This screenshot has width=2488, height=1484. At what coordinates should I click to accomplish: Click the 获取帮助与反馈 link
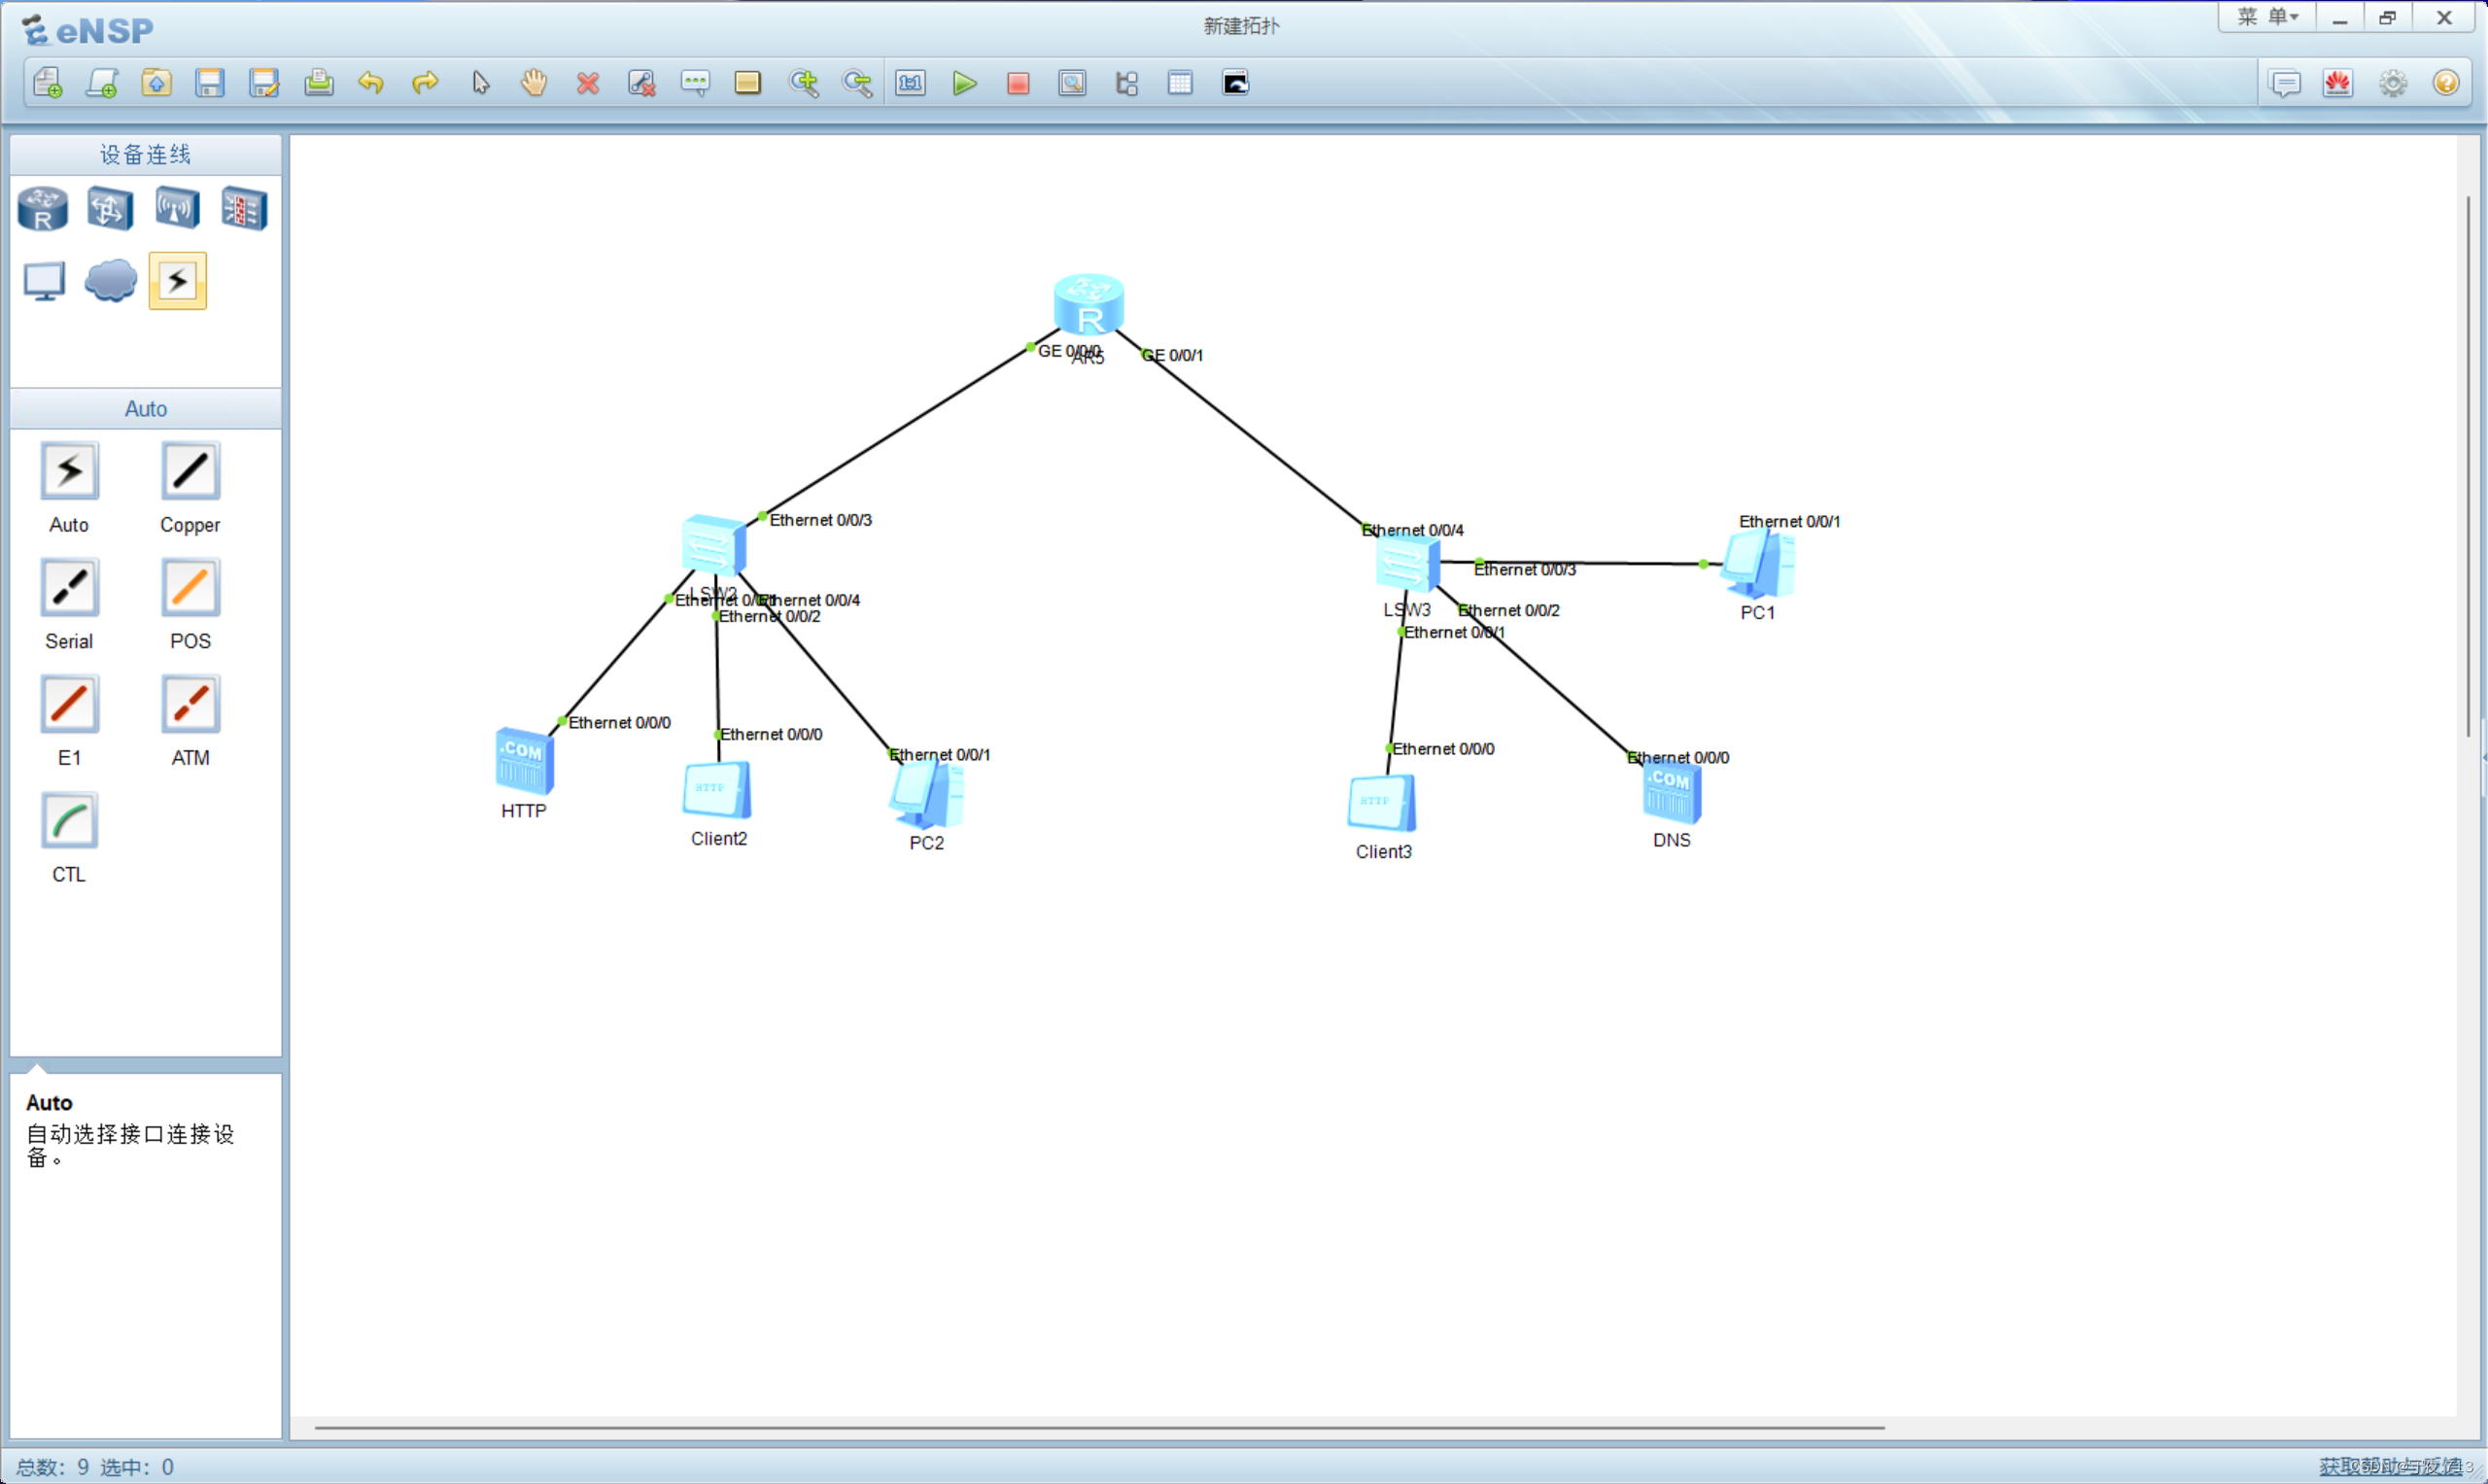(2391, 1466)
